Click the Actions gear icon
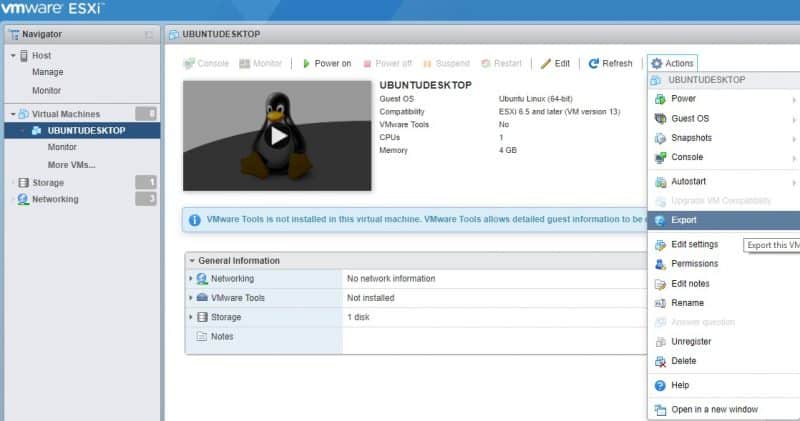Image resolution: width=800 pixels, height=421 pixels. coord(656,64)
